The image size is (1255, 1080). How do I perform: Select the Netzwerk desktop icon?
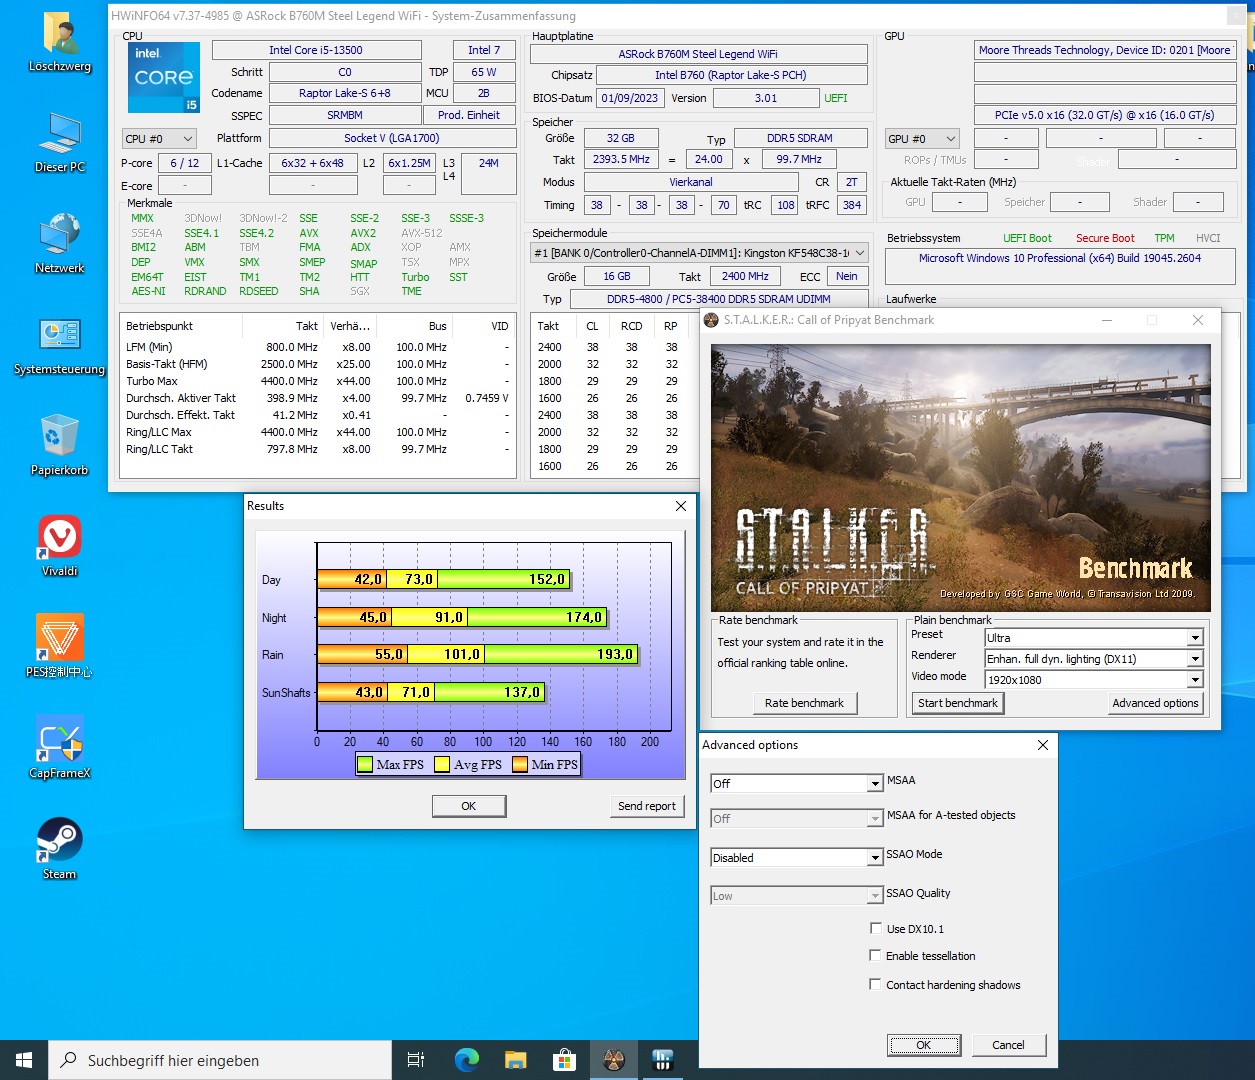coord(60,243)
